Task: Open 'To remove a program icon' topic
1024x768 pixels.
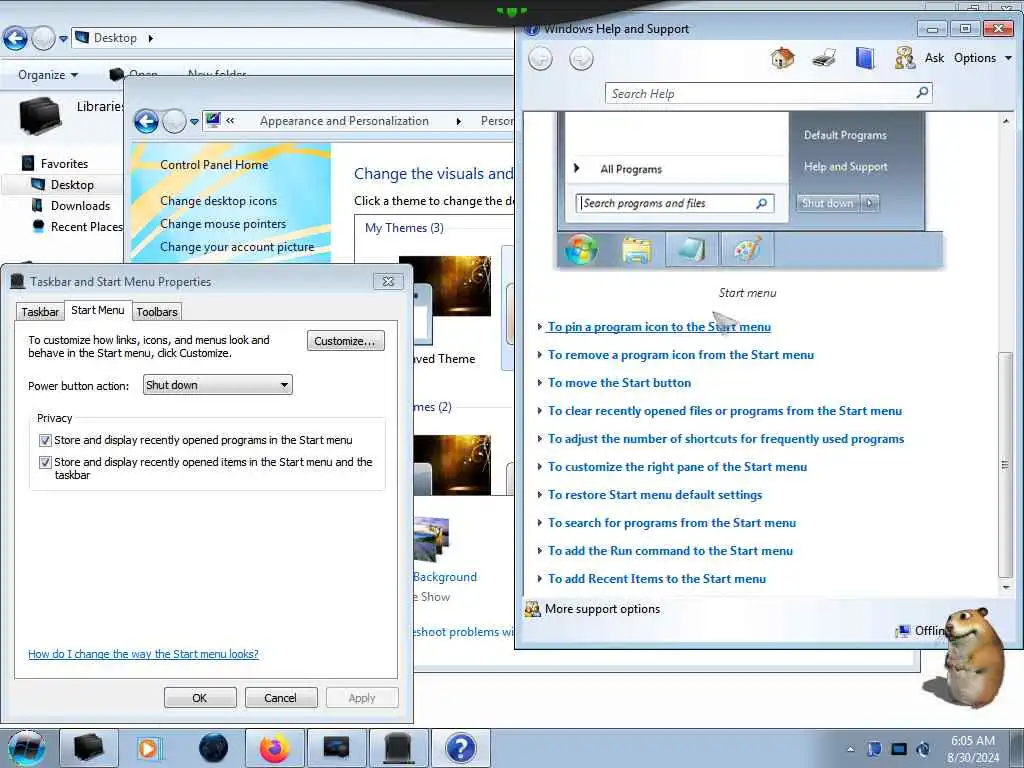Action: [680, 355]
